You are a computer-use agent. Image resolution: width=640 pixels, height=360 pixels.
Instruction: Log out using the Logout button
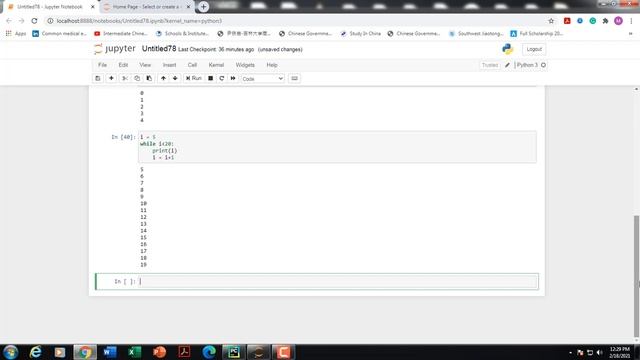coord(534,49)
